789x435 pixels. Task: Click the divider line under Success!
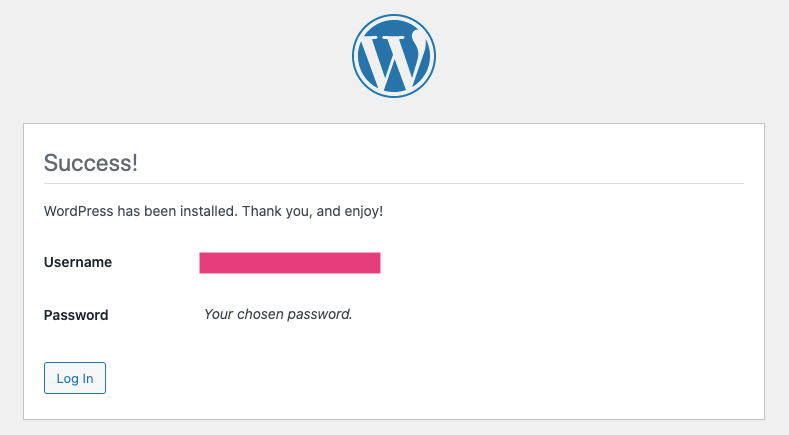pos(393,184)
